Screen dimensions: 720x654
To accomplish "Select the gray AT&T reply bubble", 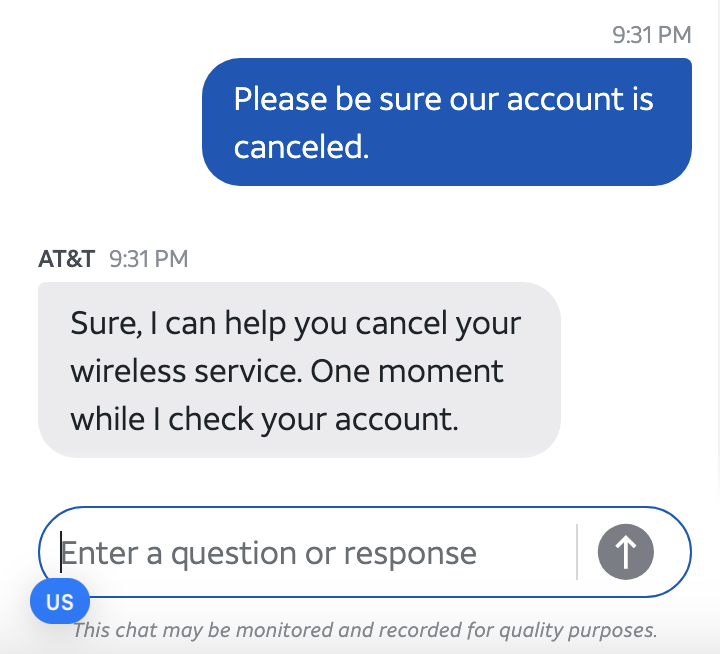I will (299, 370).
